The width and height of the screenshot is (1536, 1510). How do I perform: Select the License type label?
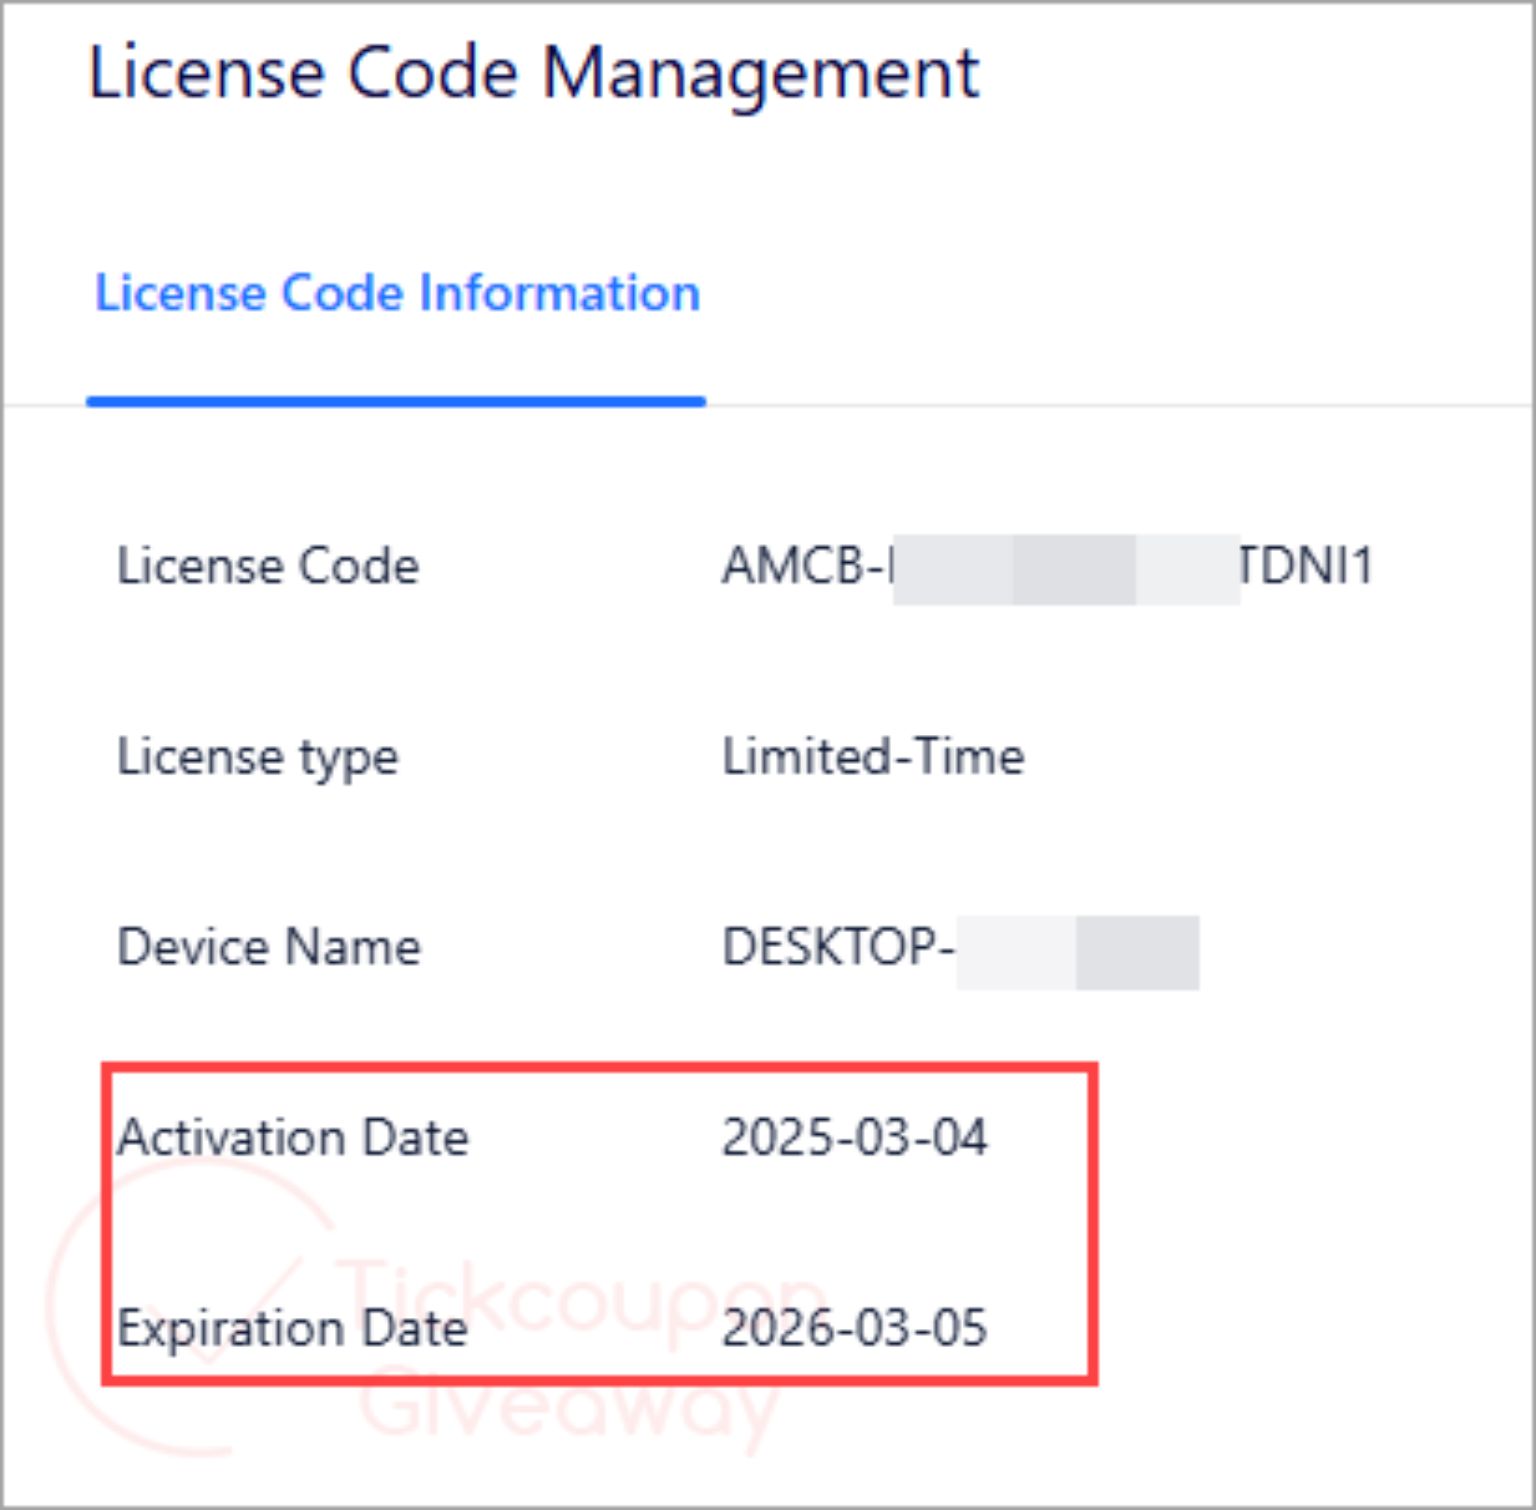pyautogui.click(x=256, y=757)
